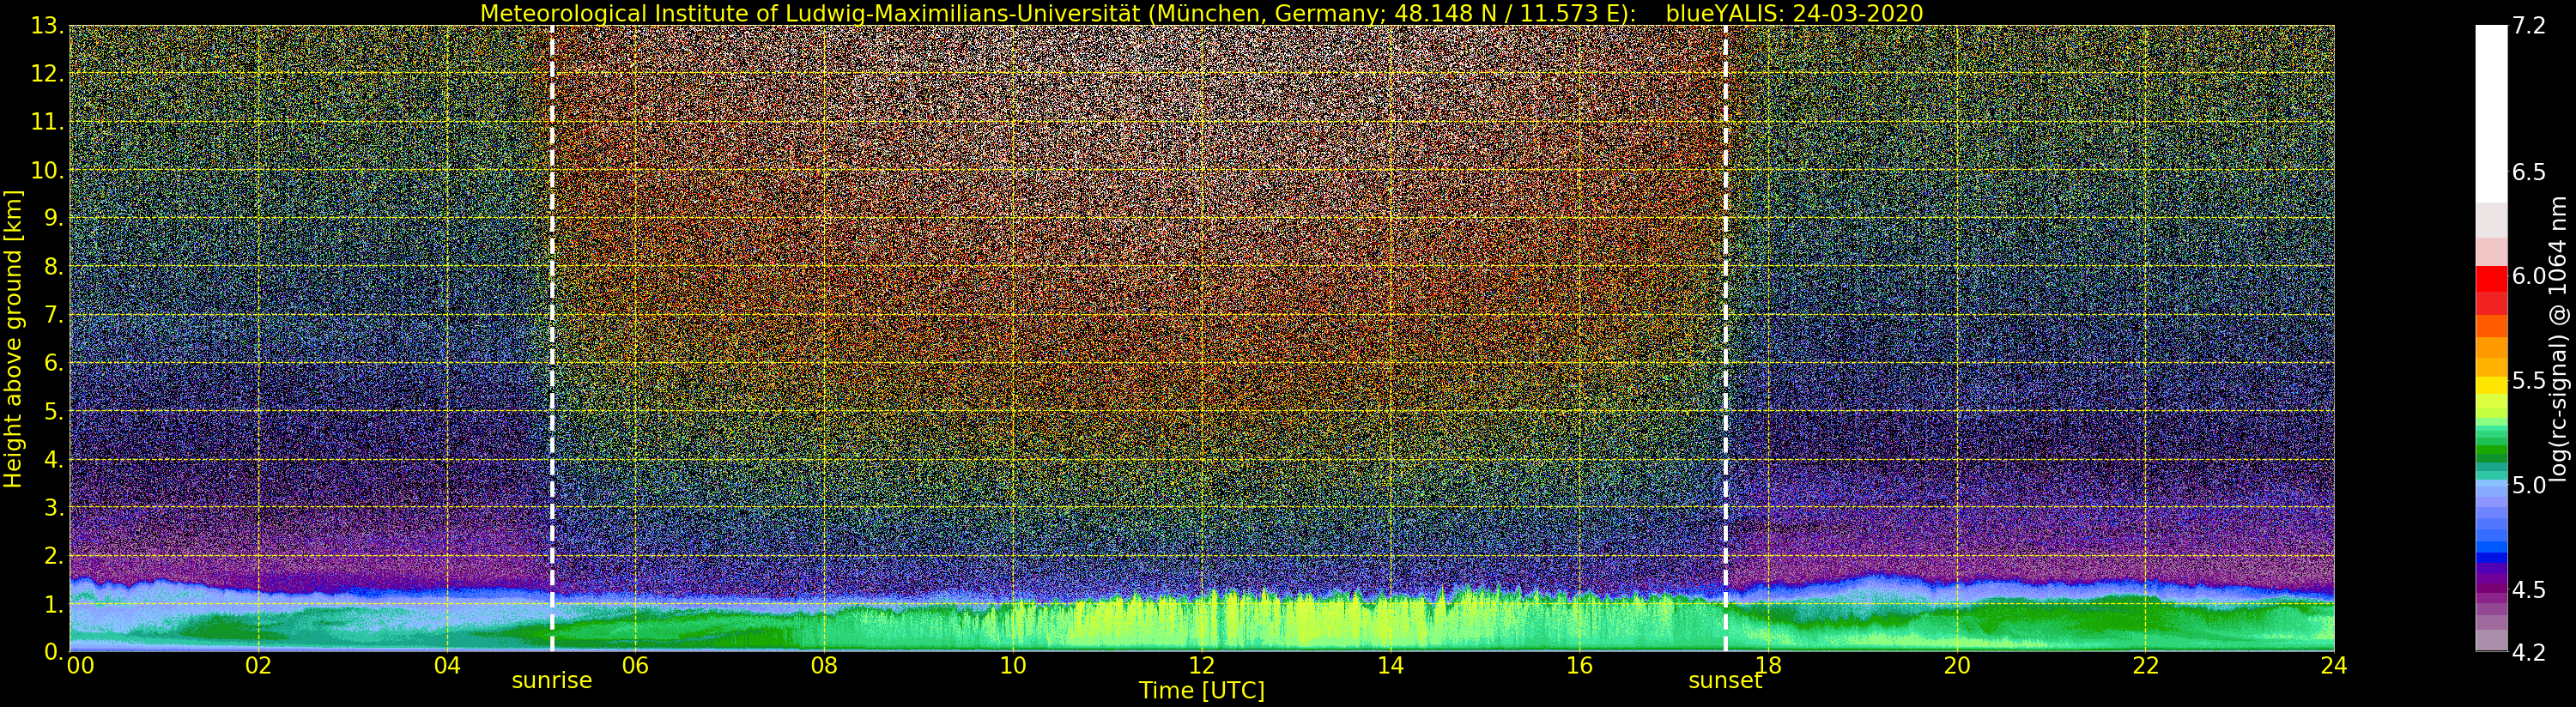Click the "3." height axis tick label
2576x707 pixels.
pyautogui.click(x=54, y=507)
